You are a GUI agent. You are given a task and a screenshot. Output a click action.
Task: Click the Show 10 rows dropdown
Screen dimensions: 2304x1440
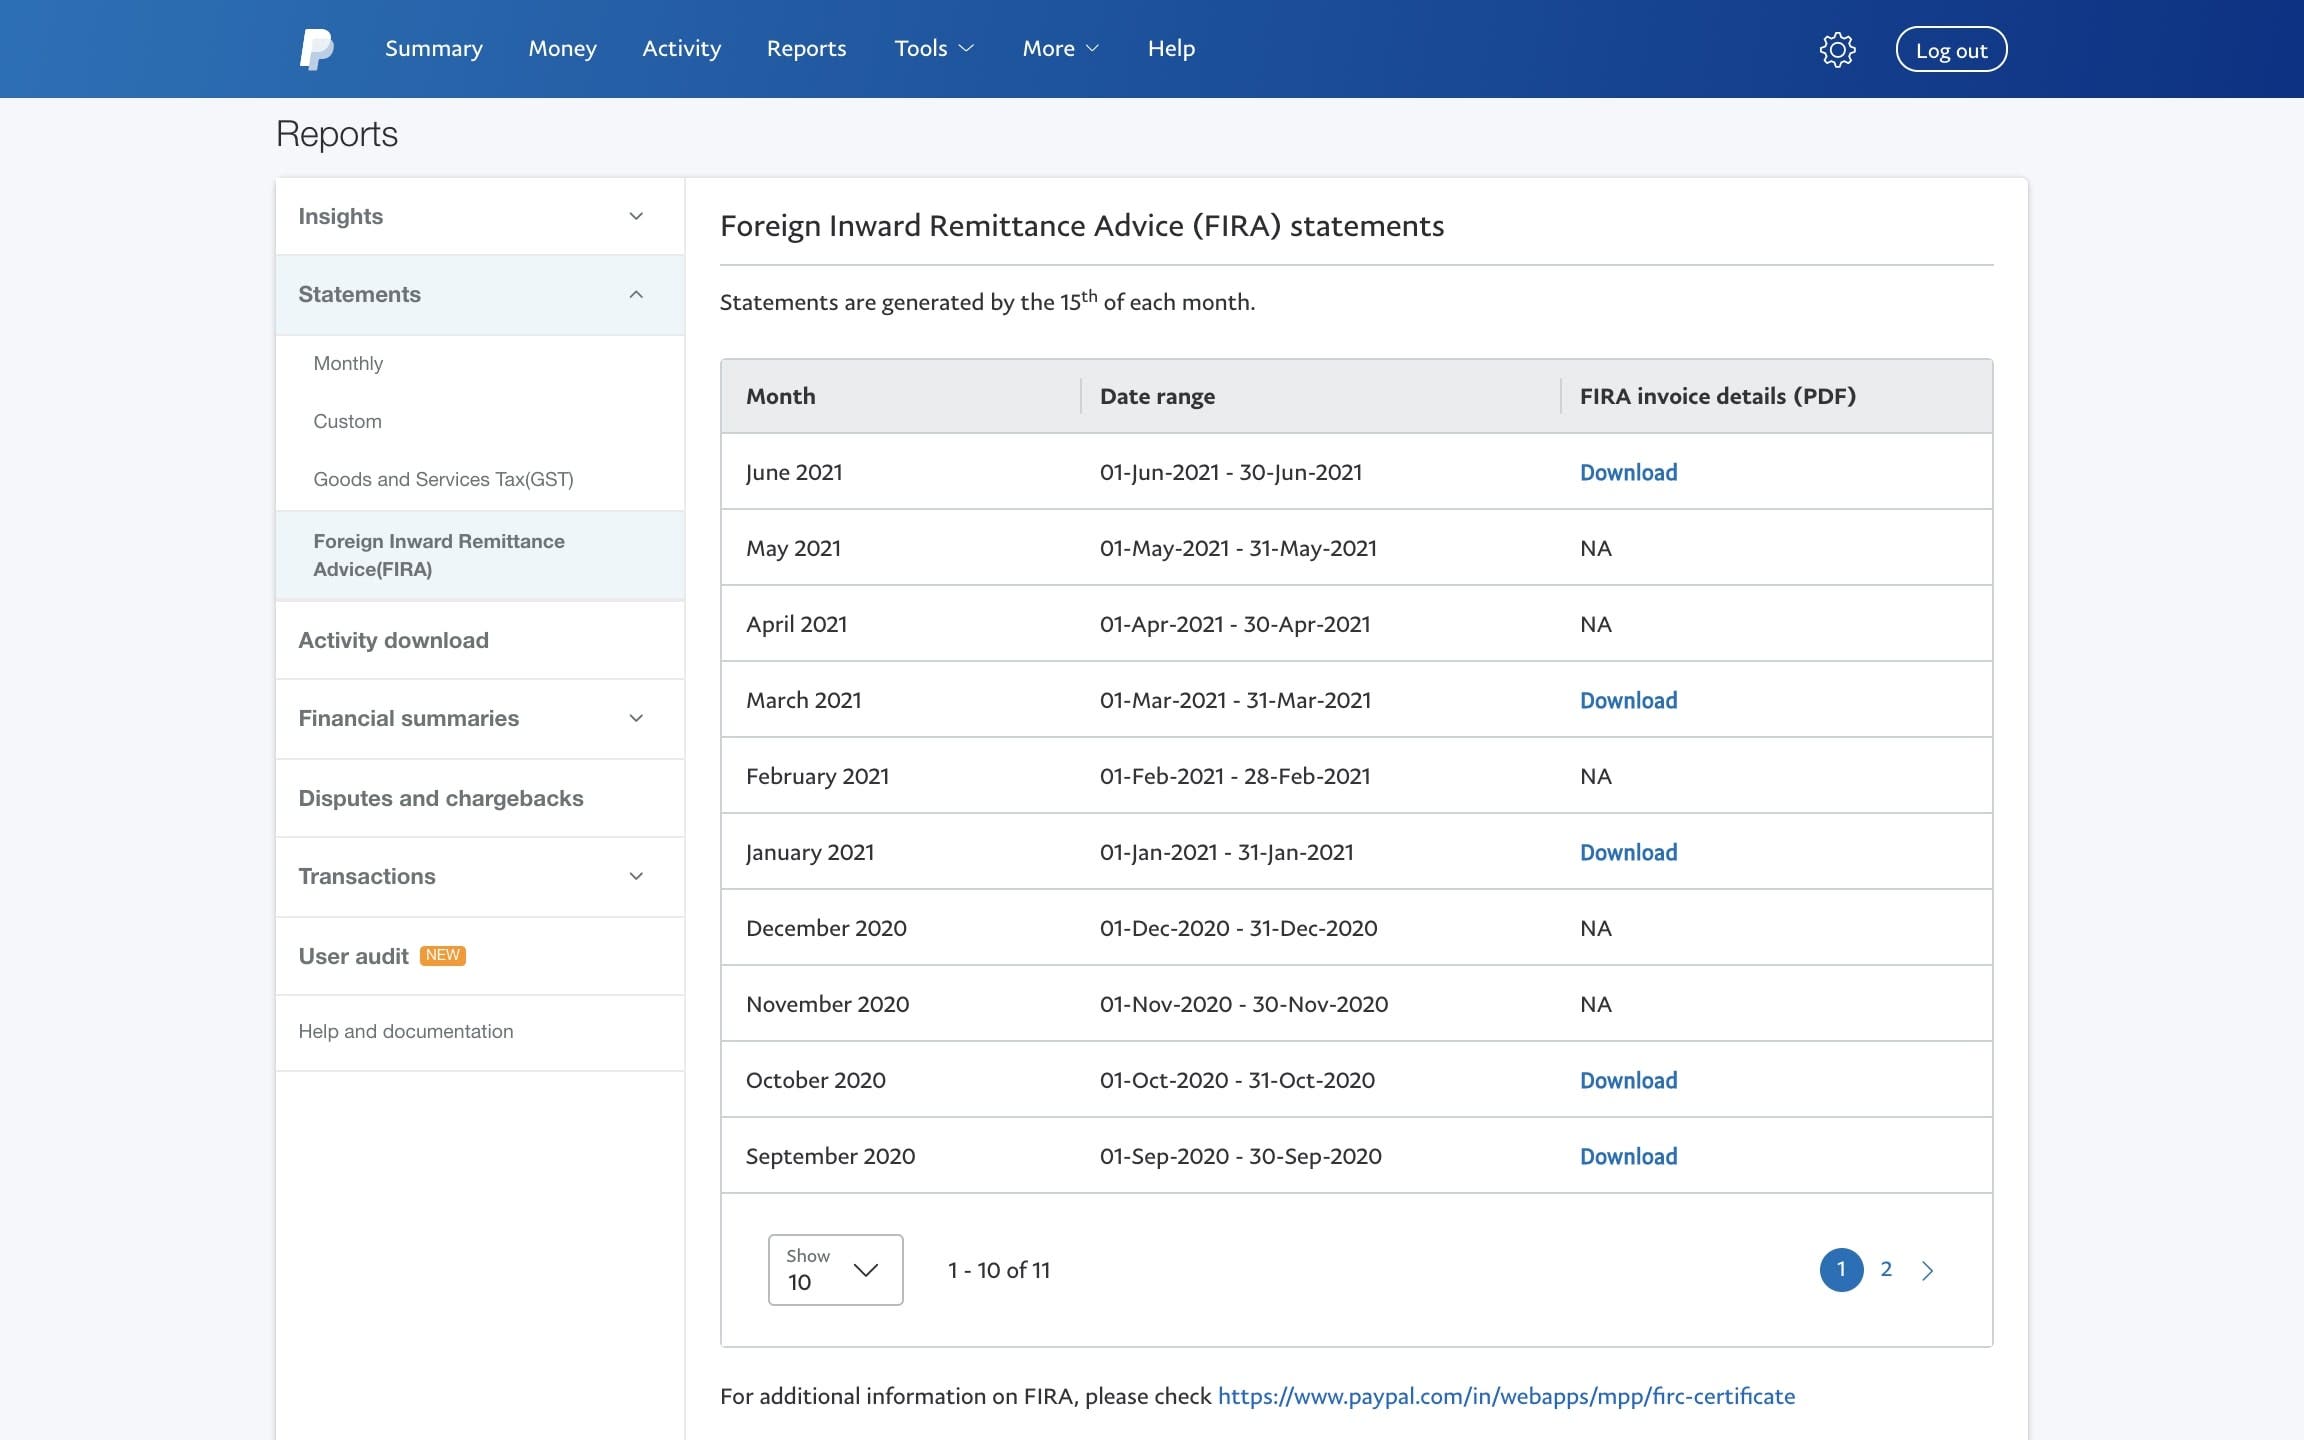tap(834, 1269)
